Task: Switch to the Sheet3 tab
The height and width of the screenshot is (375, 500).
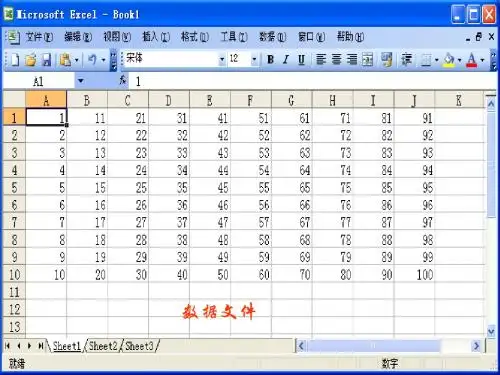Action: pos(139,346)
